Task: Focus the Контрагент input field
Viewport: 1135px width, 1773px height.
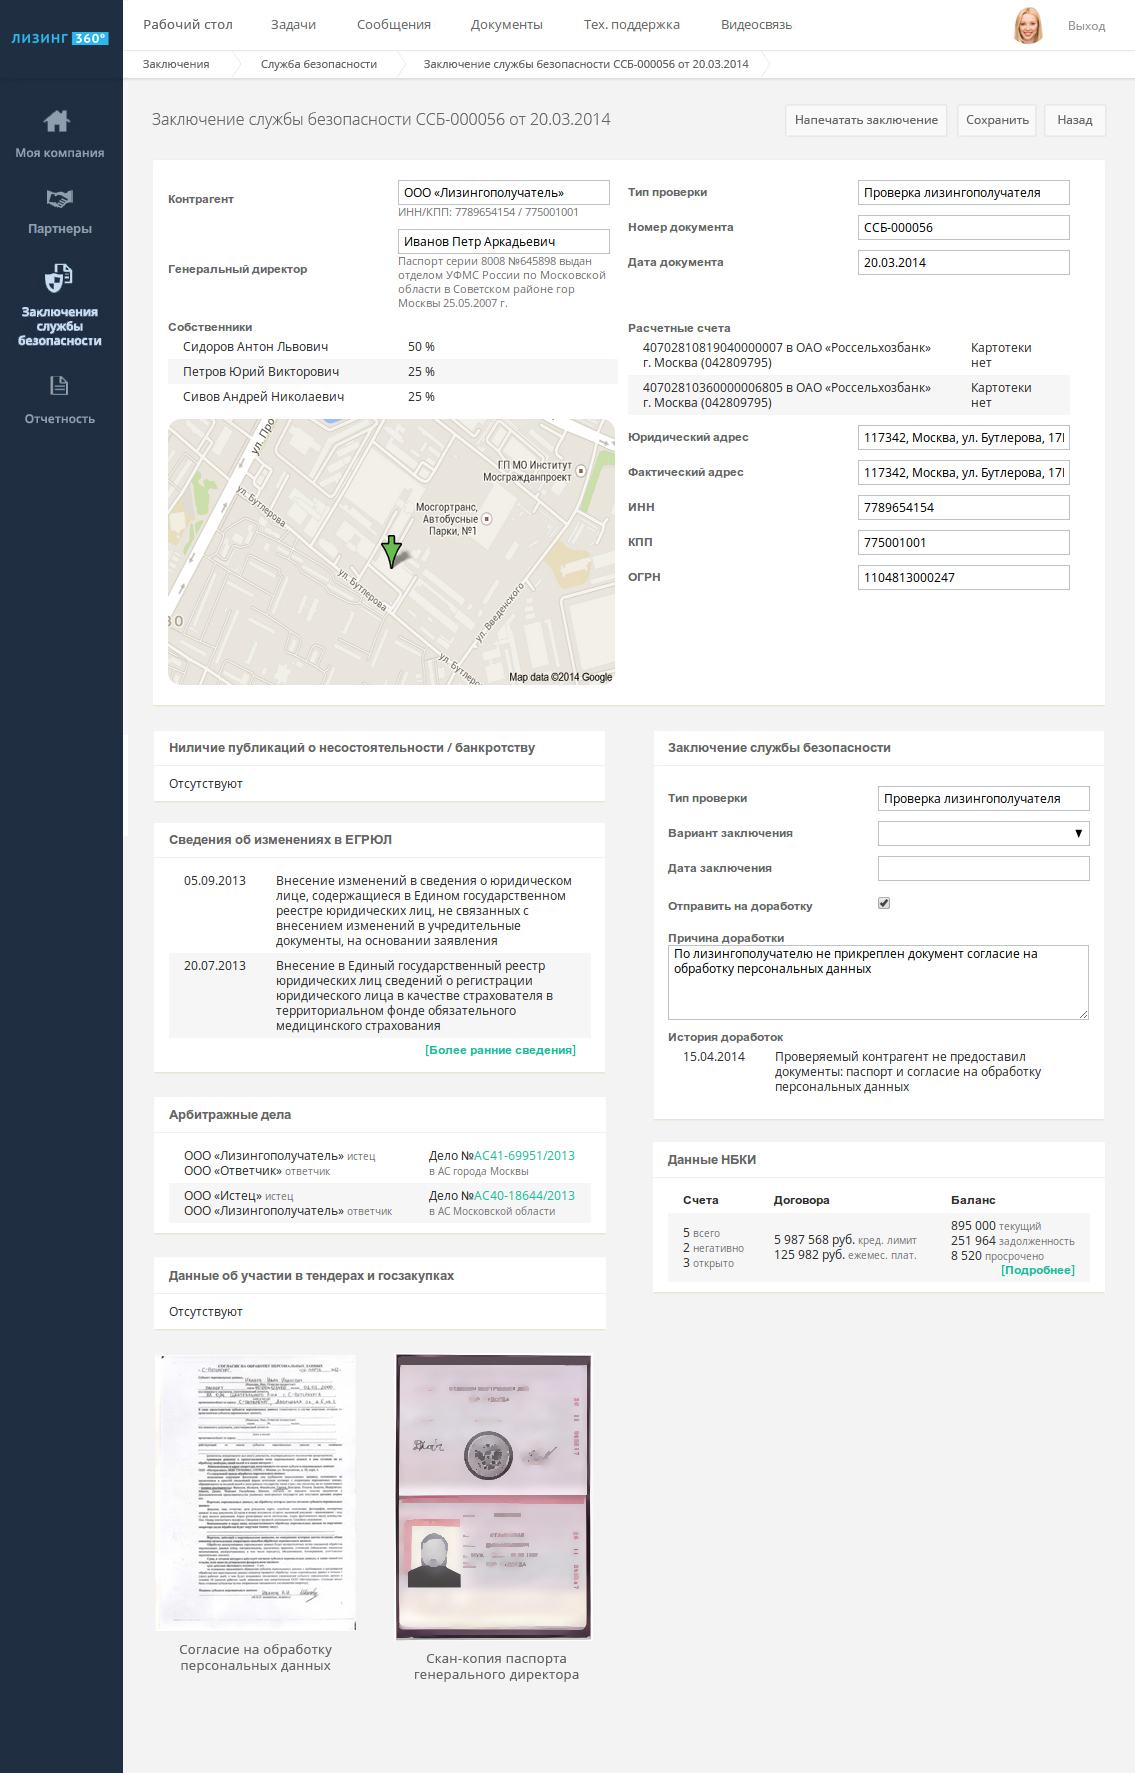Action: tap(504, 193)
